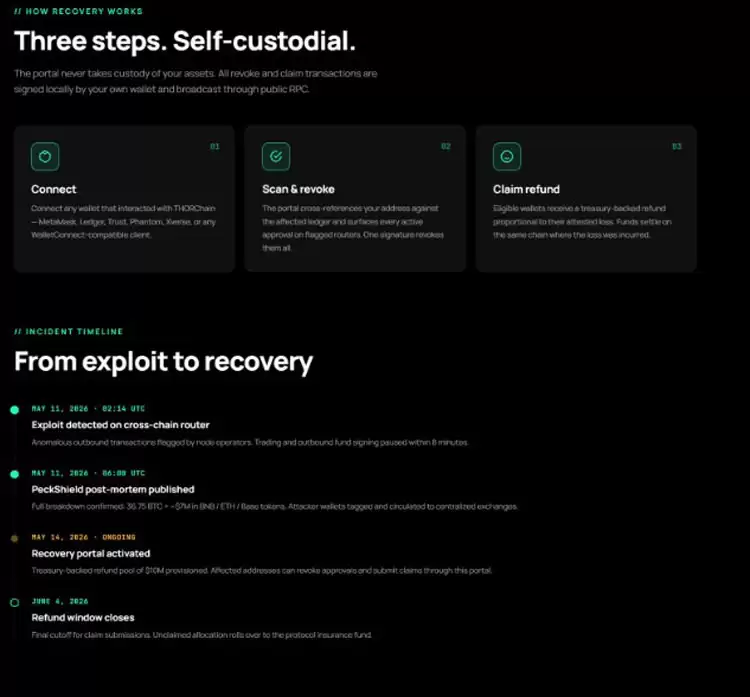Viewport: 750px width, 697px height.
Task: Click the Claim refund smiley icon
Action: [x=507, y=156]
